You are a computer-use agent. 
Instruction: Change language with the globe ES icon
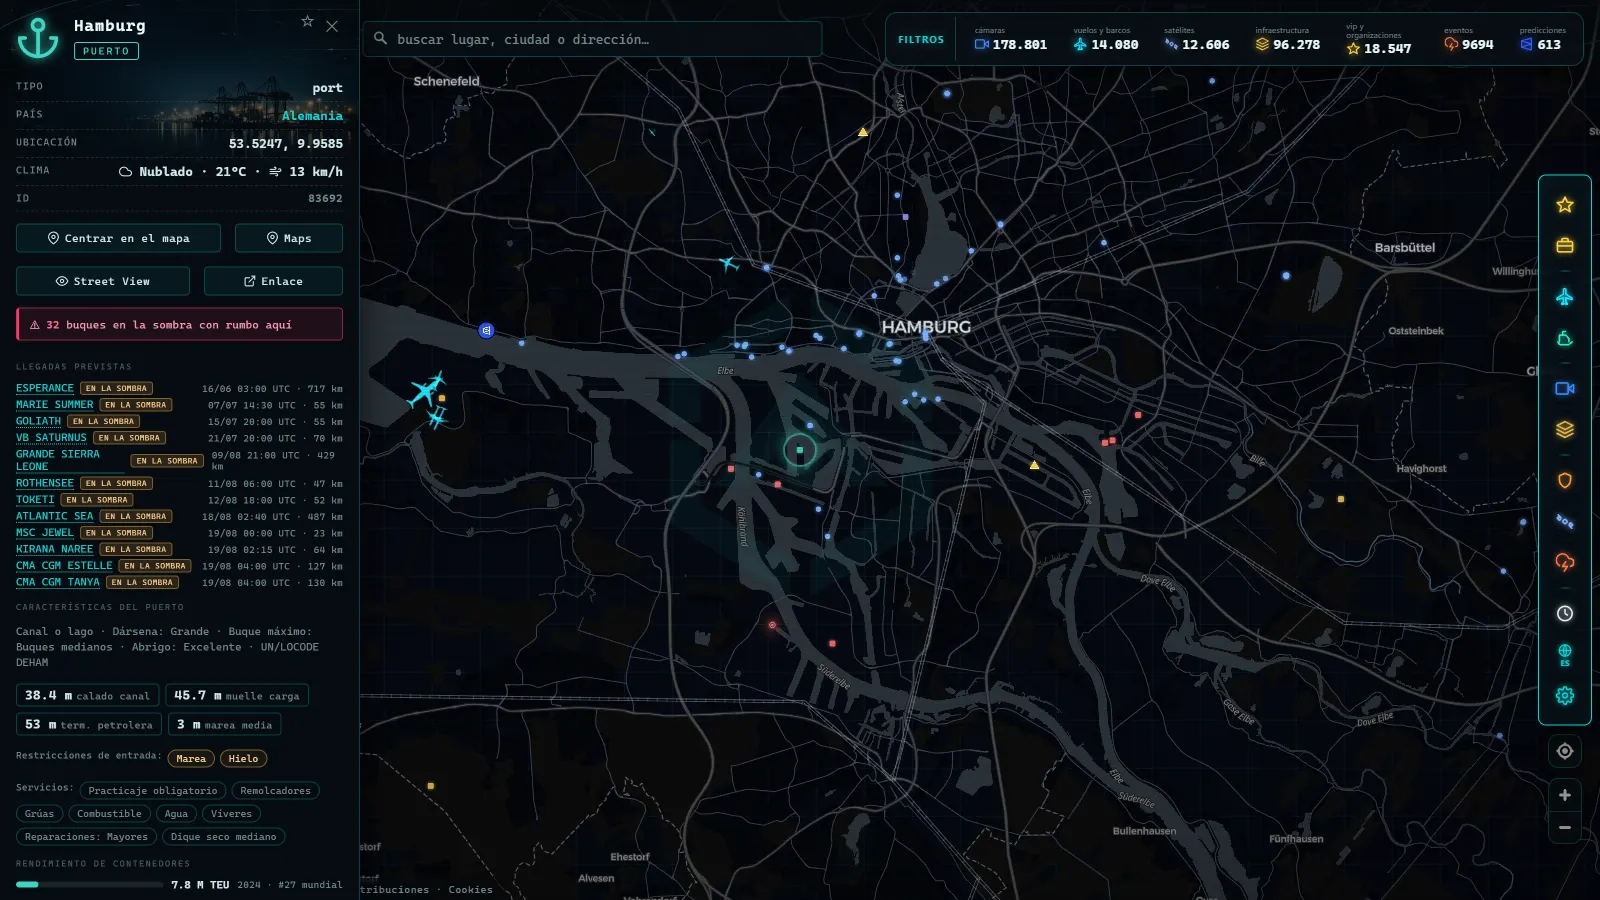[1565, 655]
